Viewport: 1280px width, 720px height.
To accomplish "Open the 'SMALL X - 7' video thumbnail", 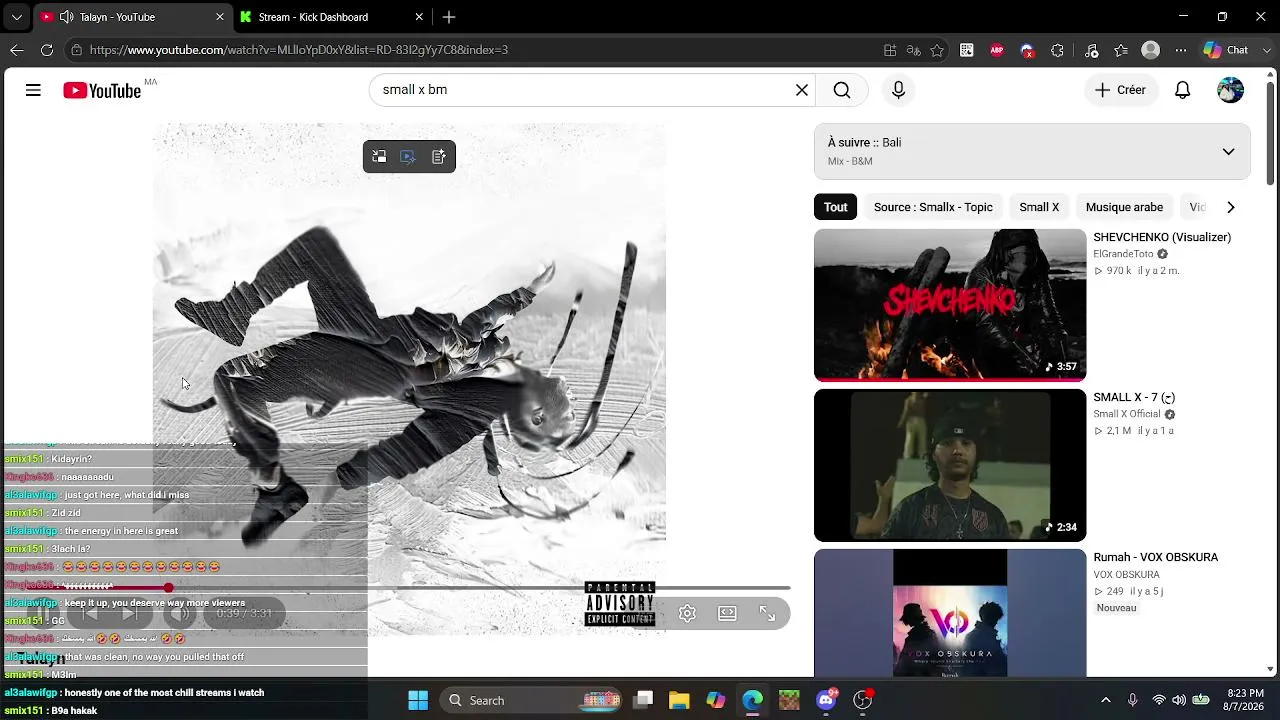I will (950, 465).
